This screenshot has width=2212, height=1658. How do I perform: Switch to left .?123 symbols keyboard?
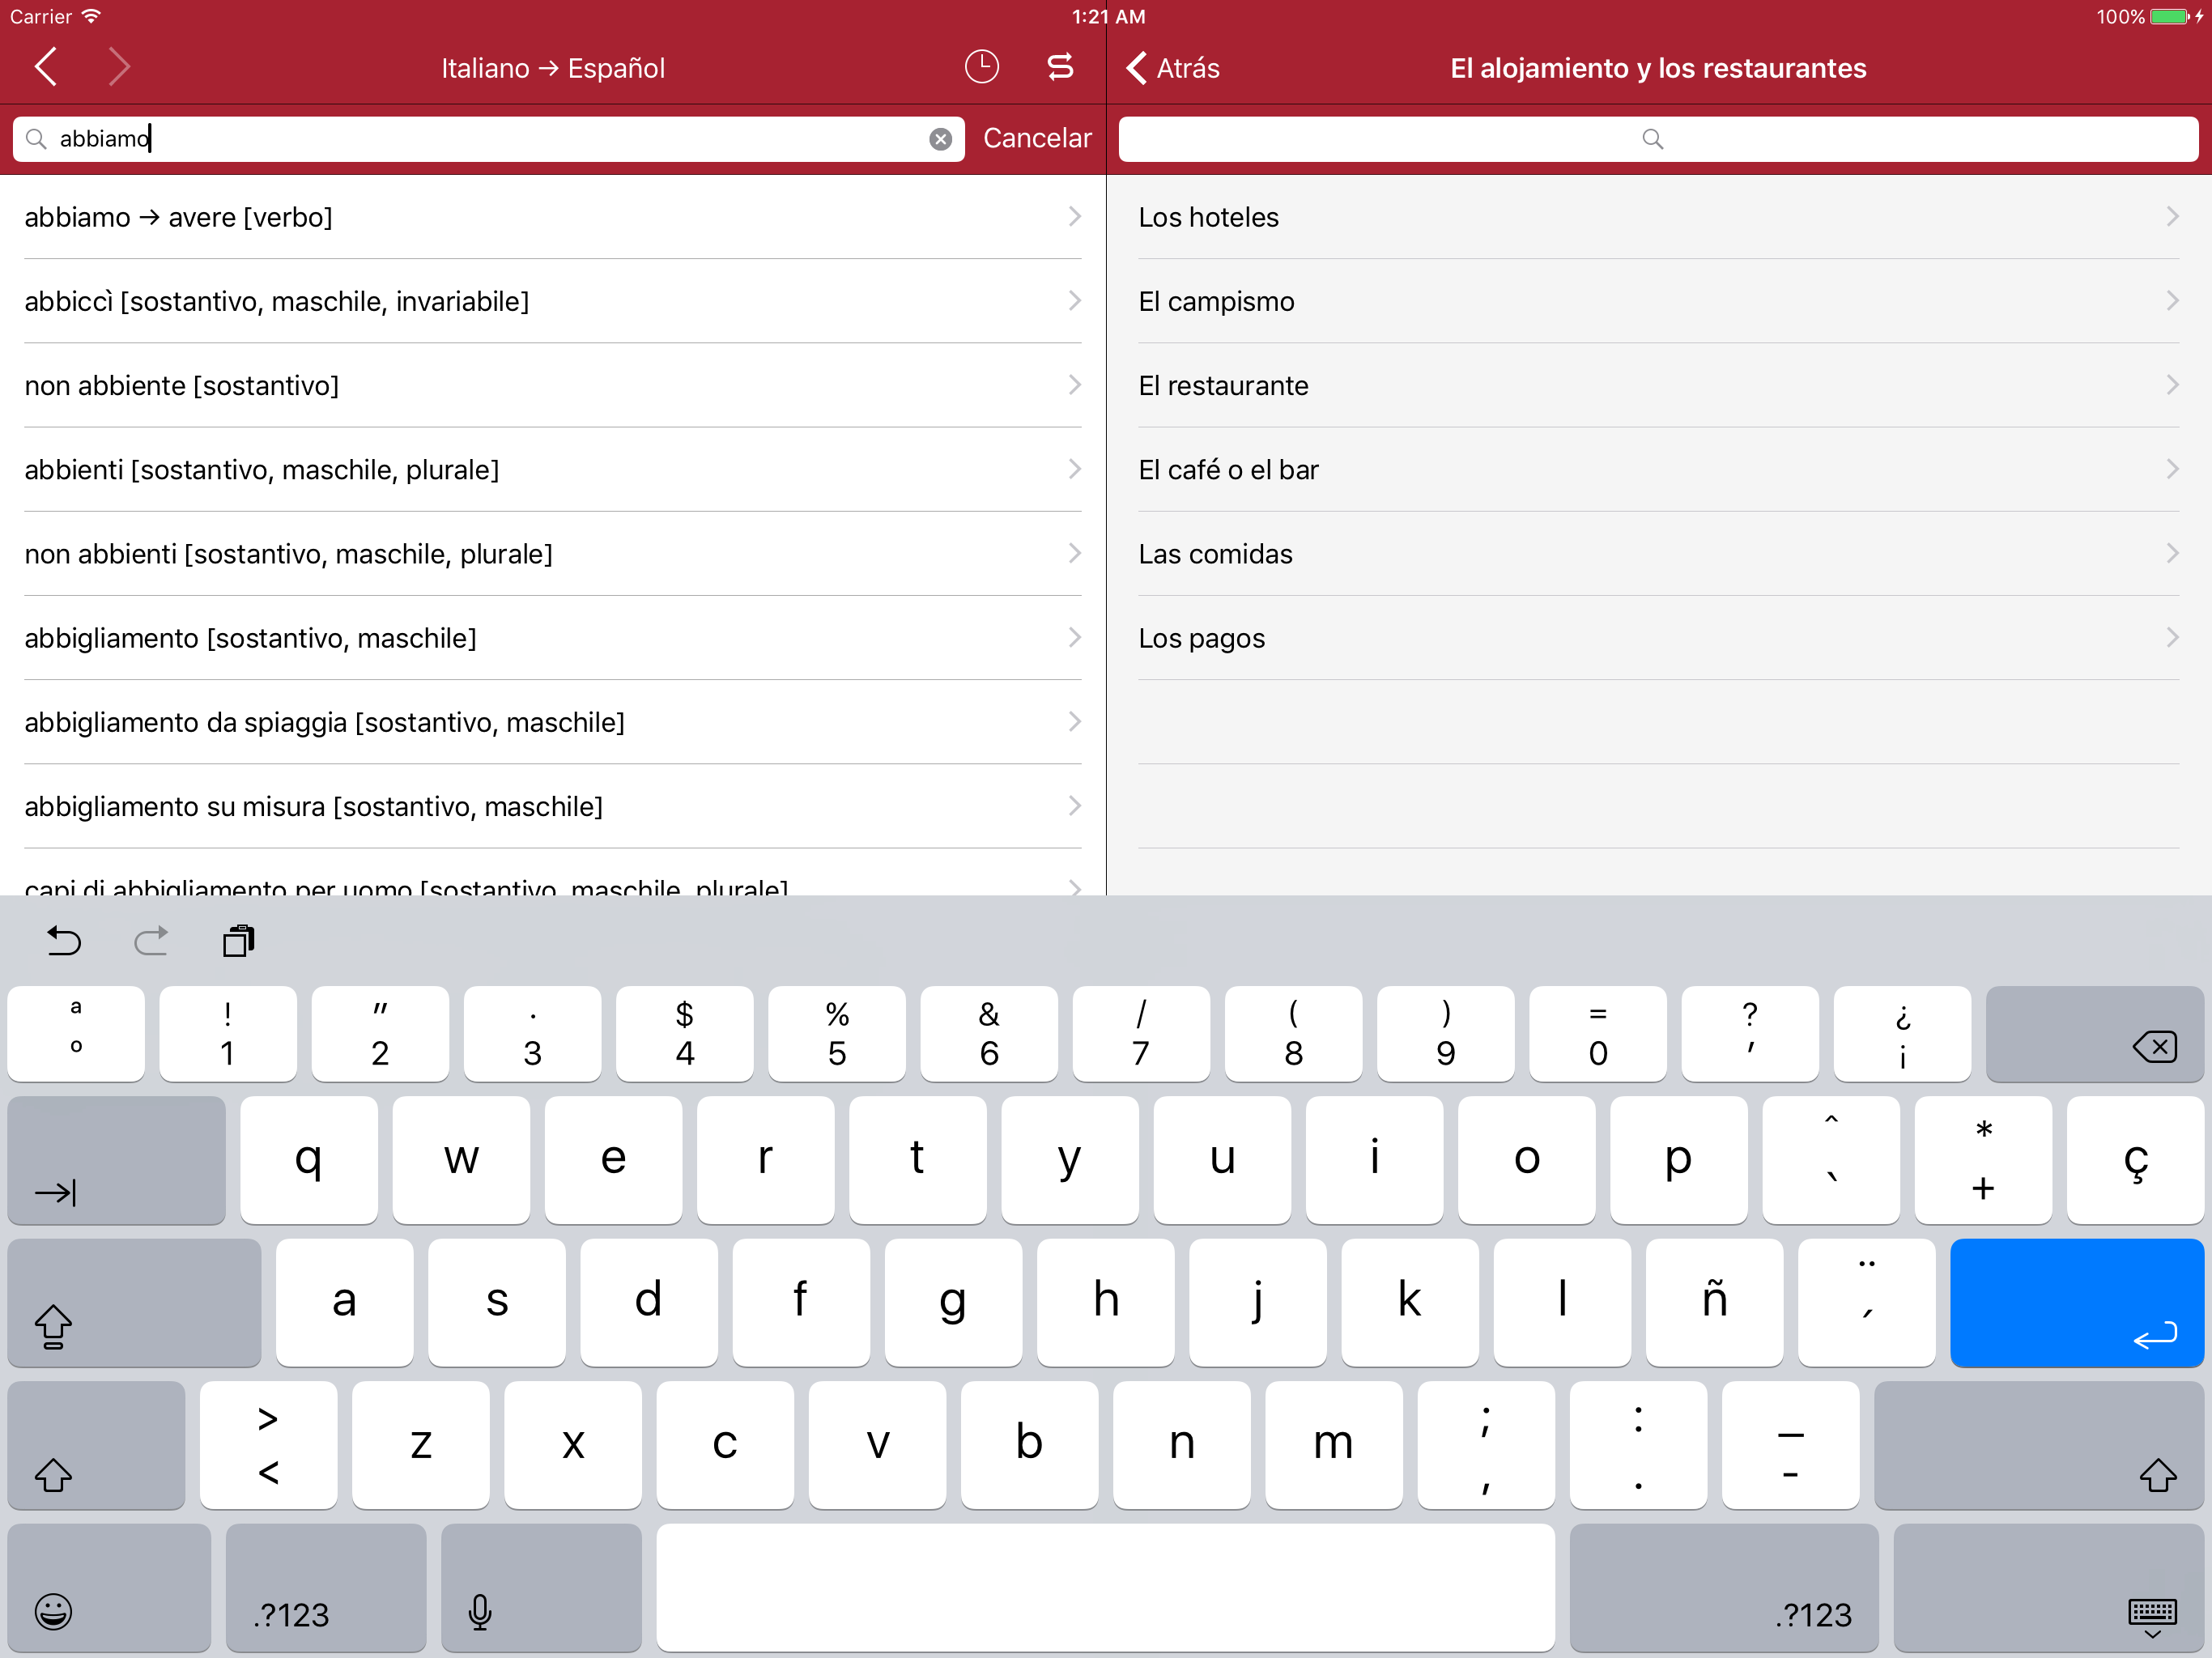click(x=325, y=1588)
